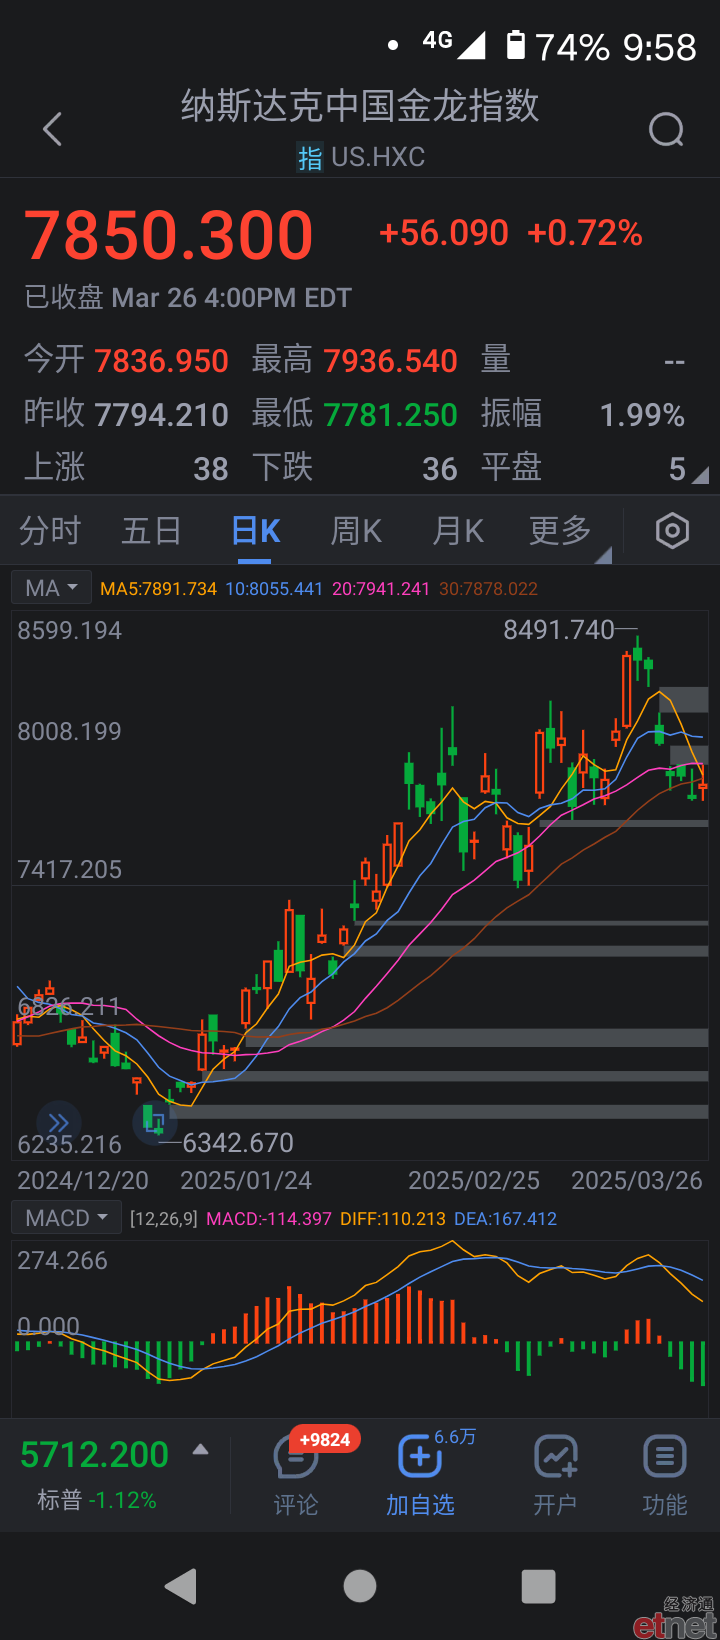Tap the 已收盘 Mar 26 status line
The height and width of the screenshot is (1640, 720).
[188, 298]
